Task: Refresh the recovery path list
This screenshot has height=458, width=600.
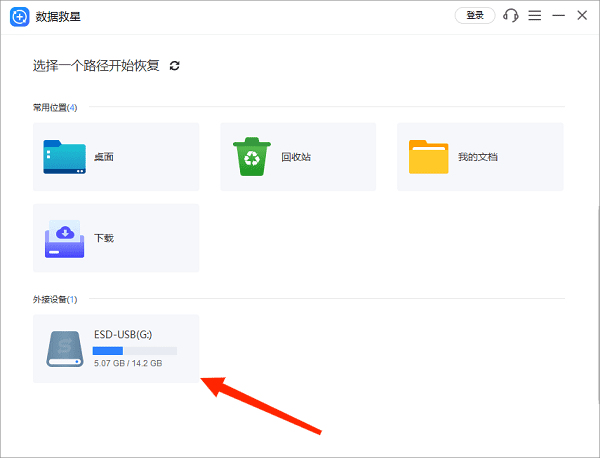Action: click(x=175, y=66)
